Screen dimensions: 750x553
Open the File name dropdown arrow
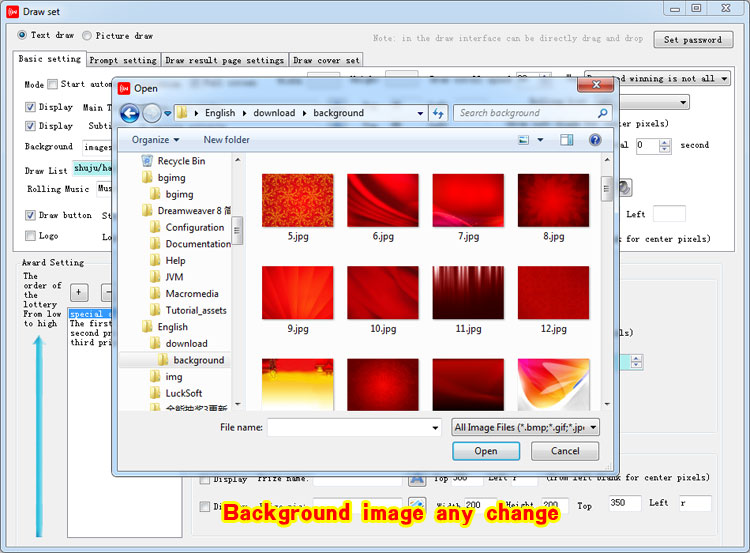coord(434,427)
